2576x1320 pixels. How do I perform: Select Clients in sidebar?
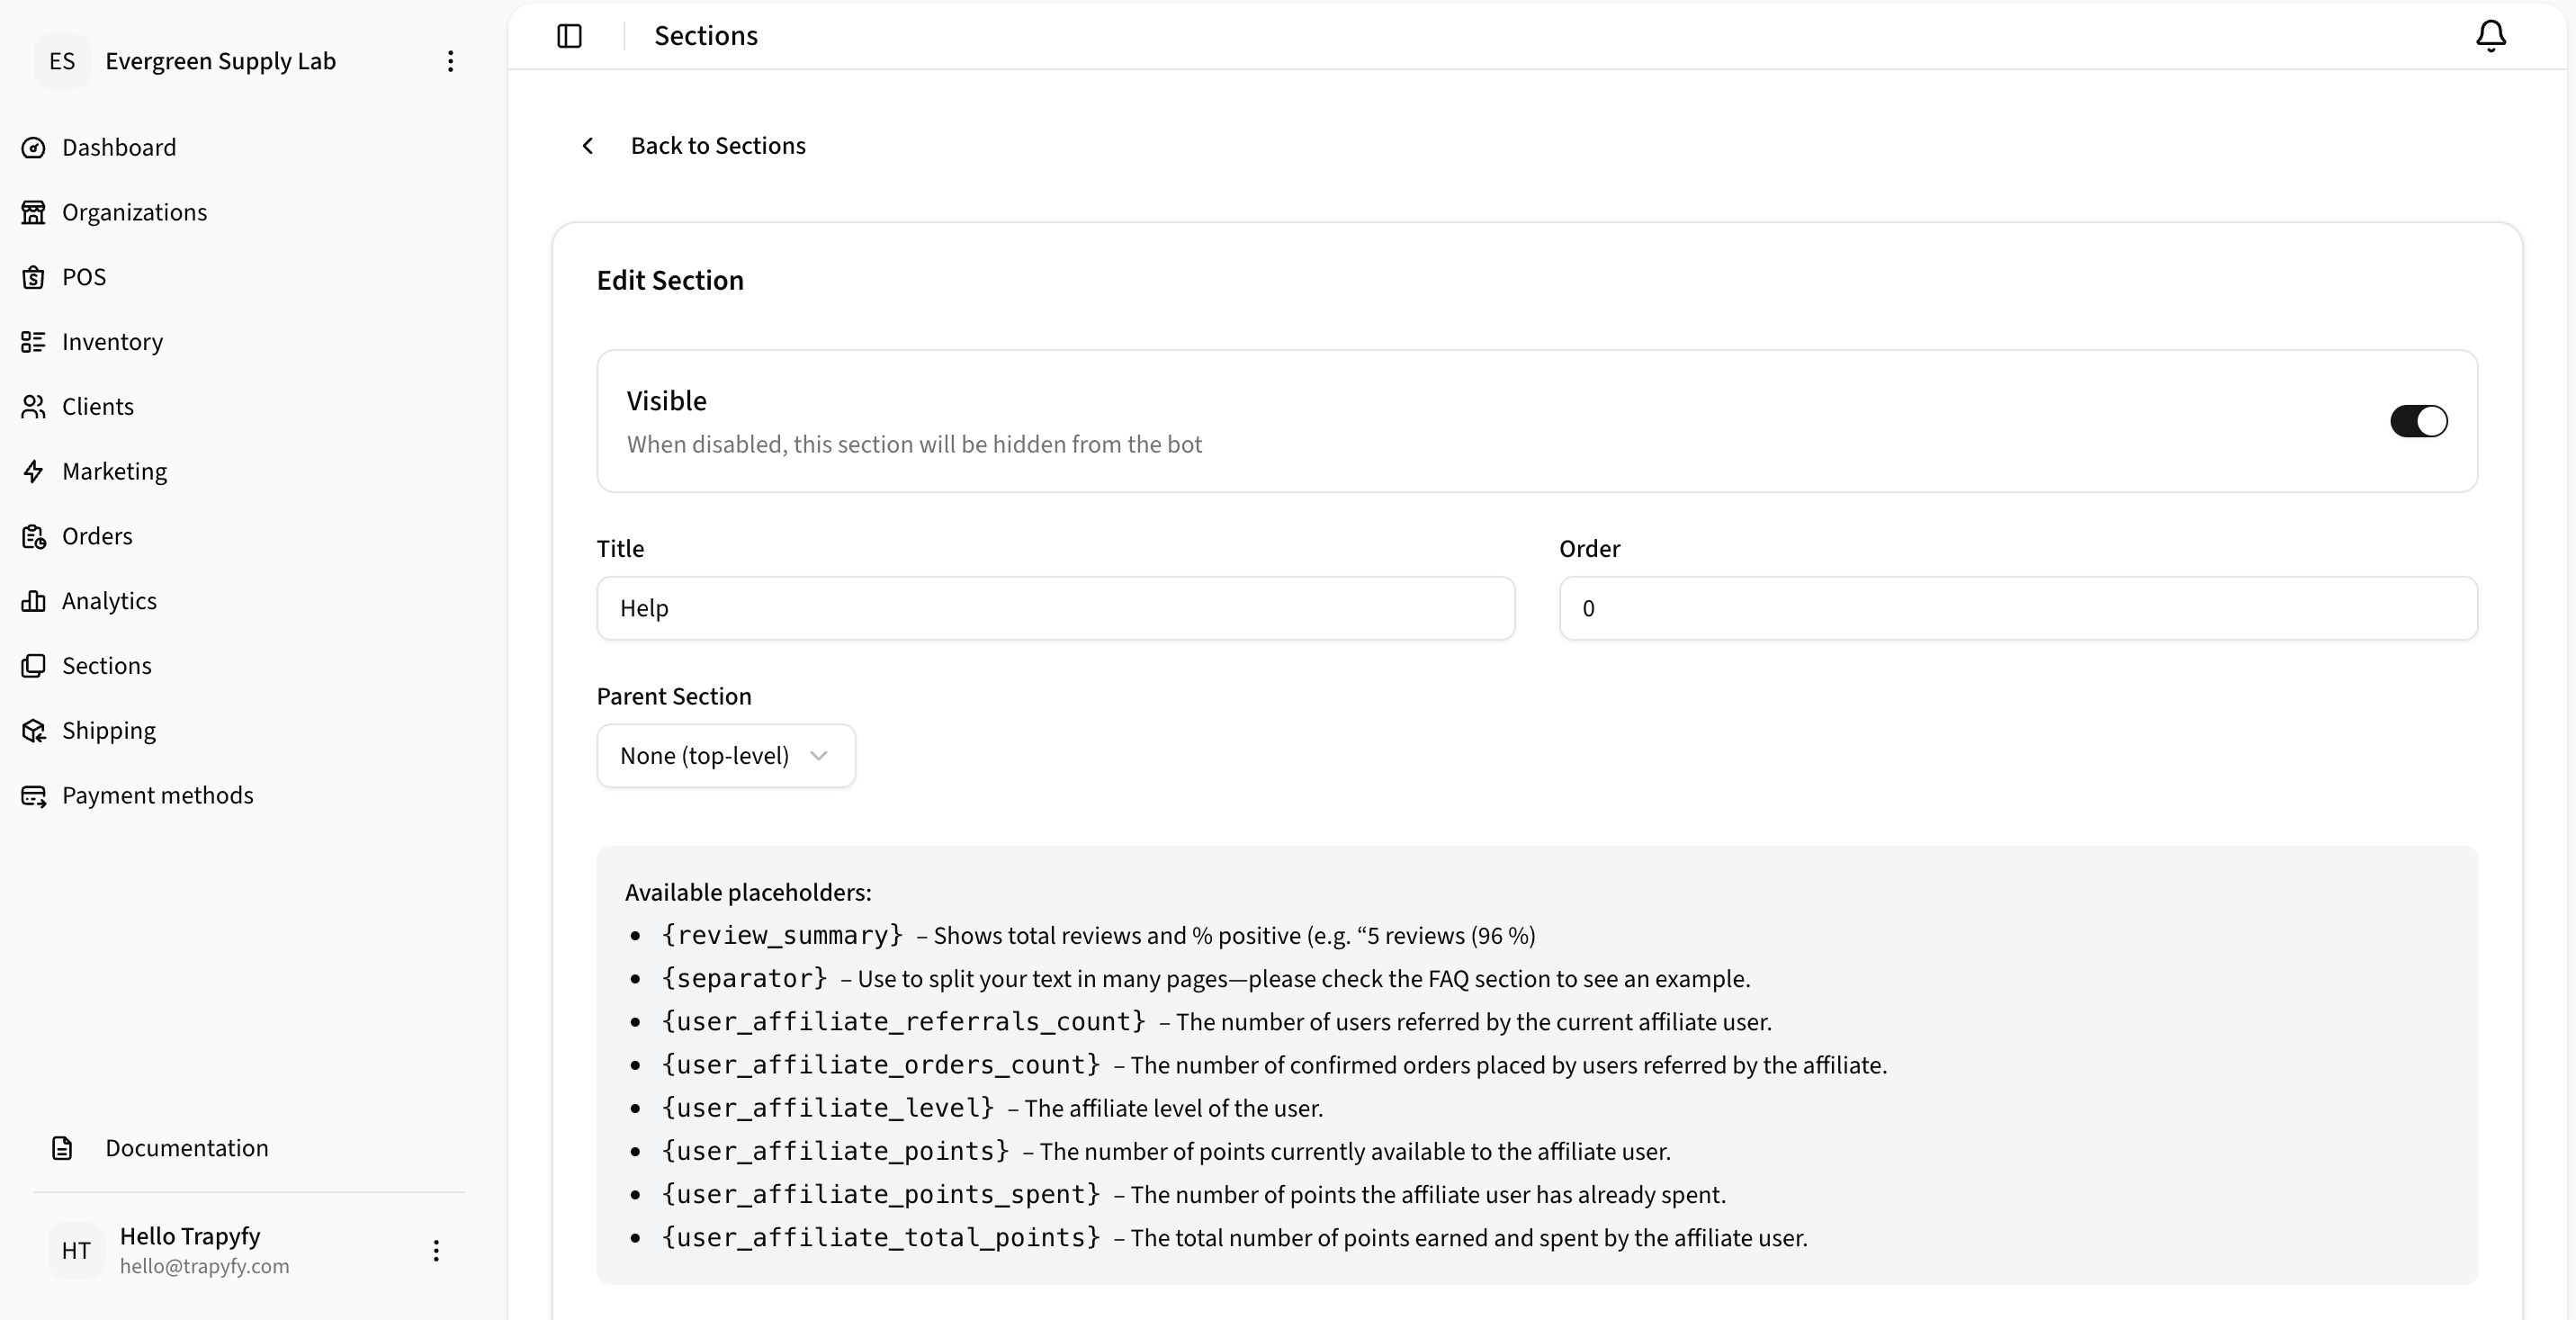tap(98, 407)
